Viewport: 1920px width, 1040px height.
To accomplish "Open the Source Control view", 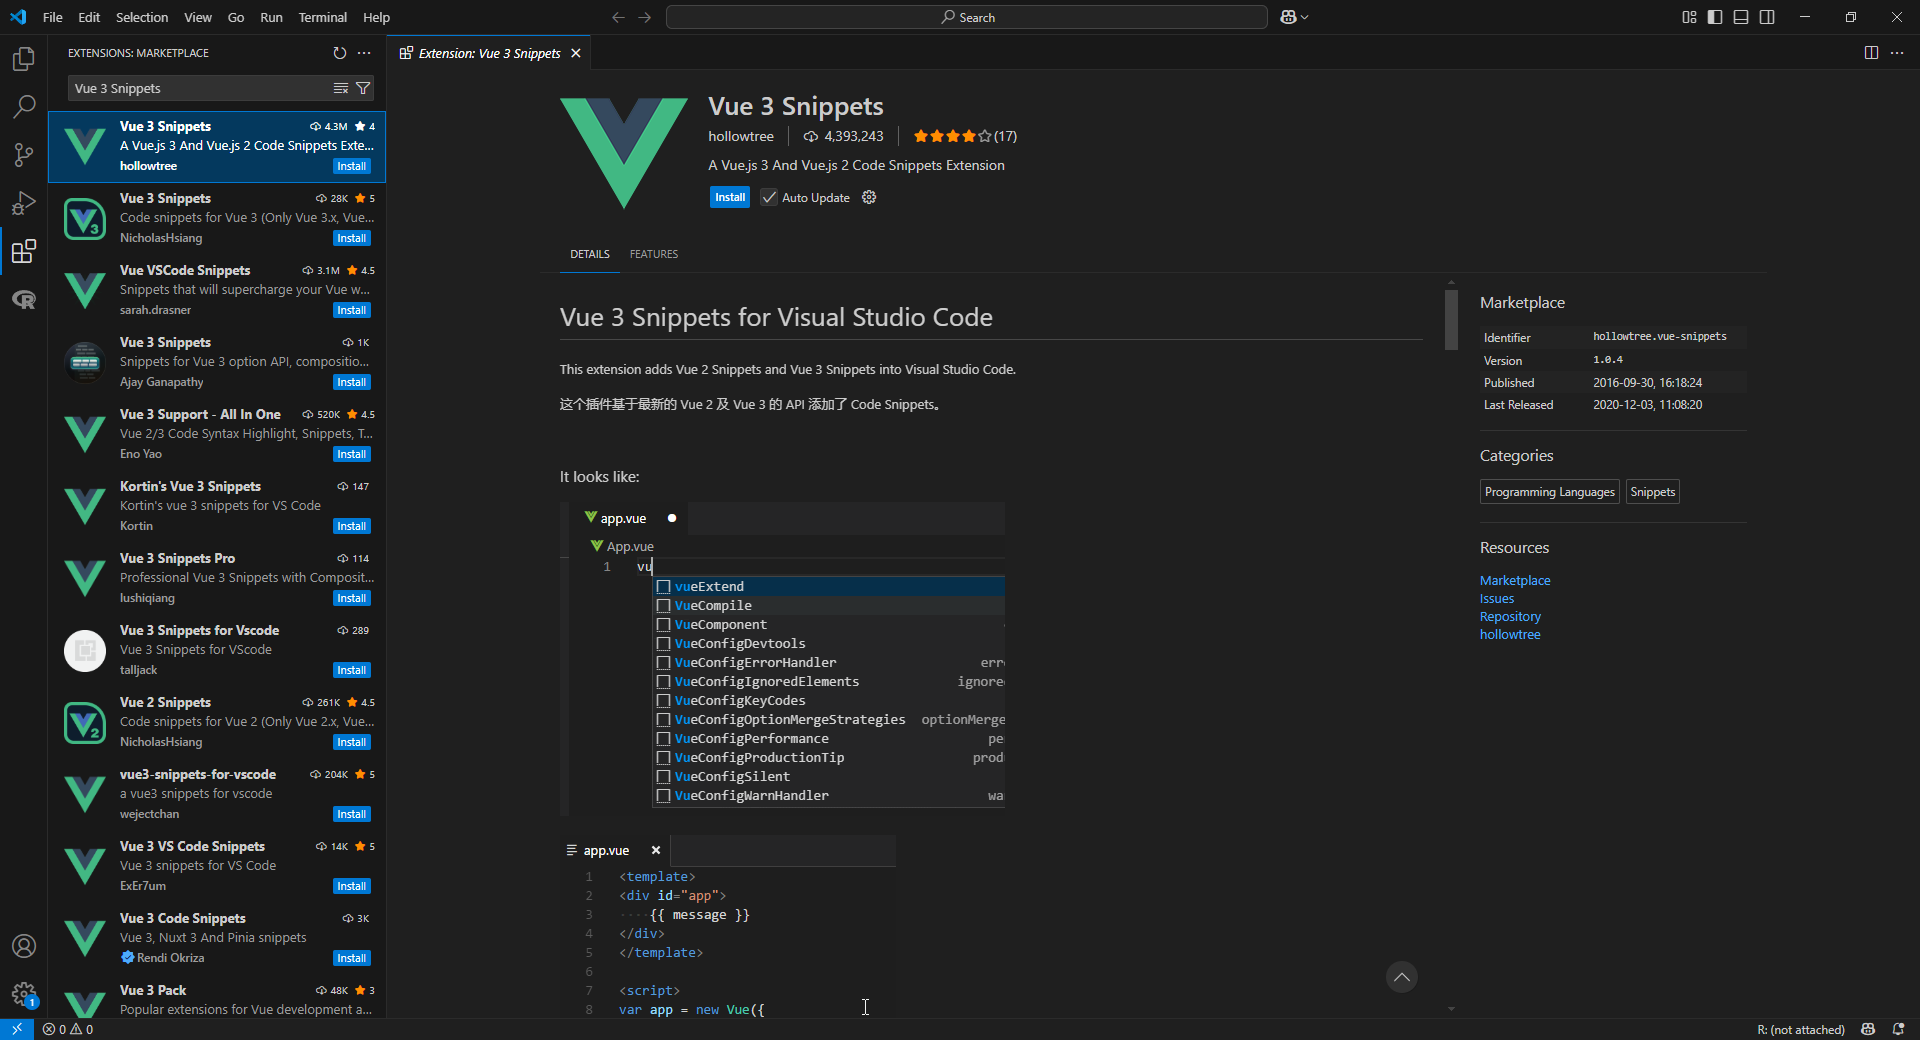I will pyautogui.click(x=23, y=155).
